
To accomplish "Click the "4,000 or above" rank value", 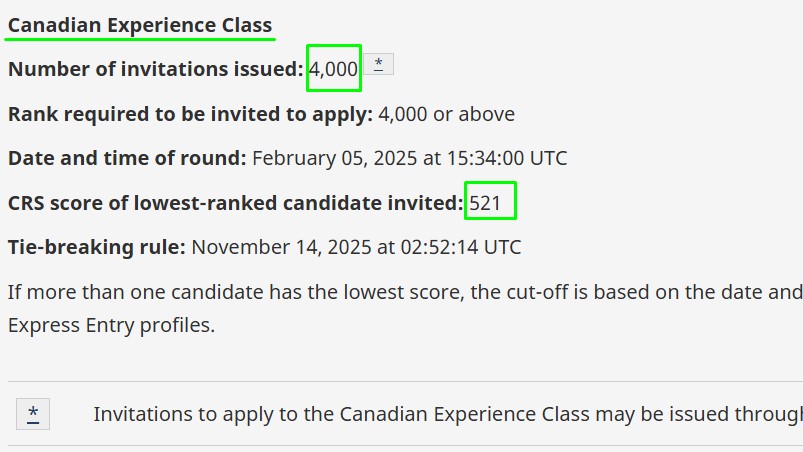I will 446,114.
